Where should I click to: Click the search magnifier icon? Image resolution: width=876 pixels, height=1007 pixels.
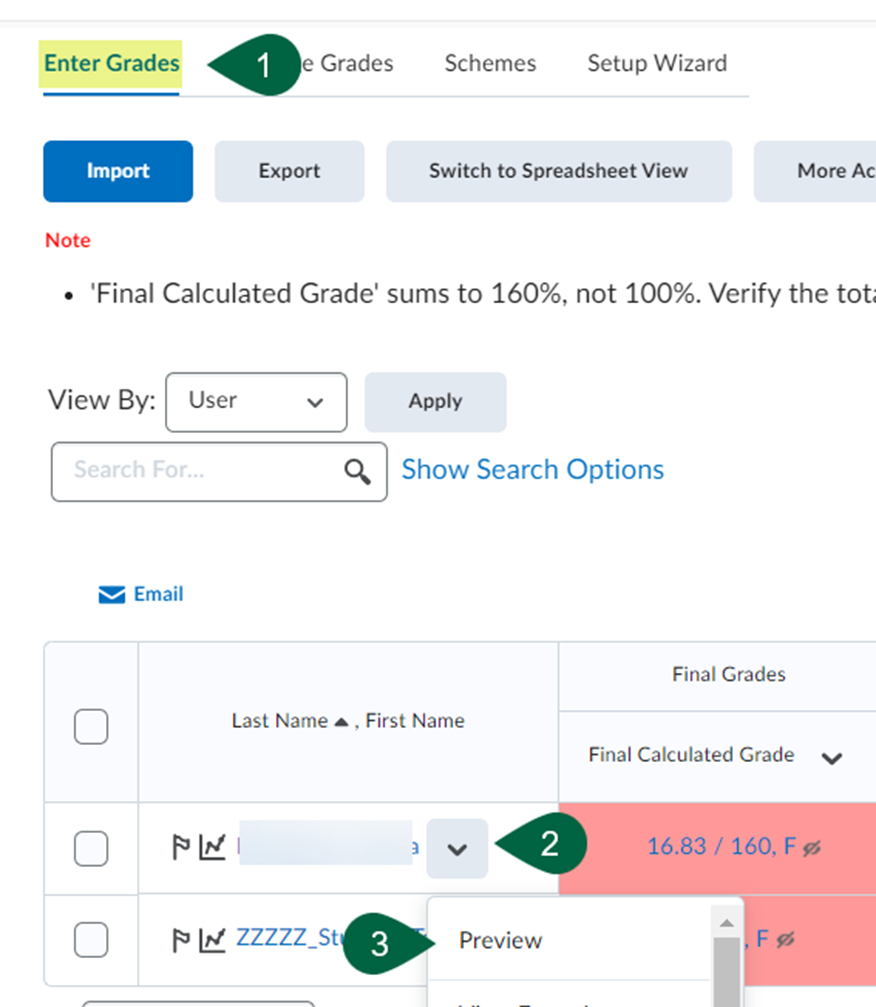click(357, 469)
